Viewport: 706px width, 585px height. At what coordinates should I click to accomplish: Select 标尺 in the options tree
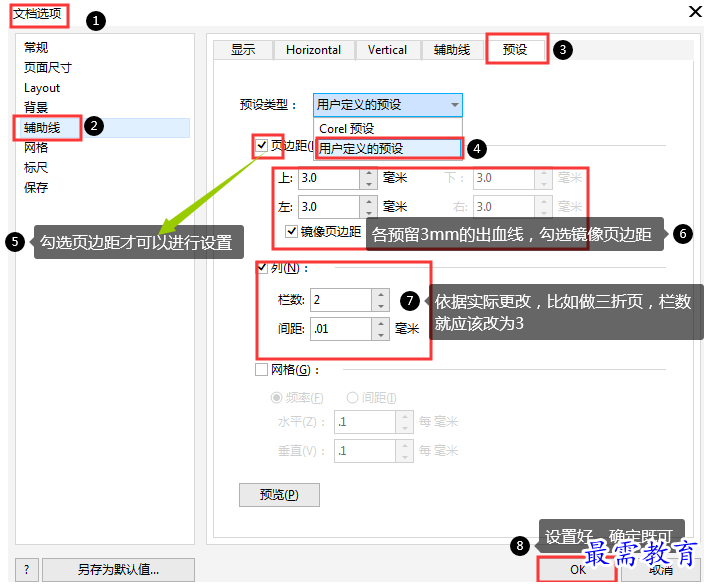[36, 168]
